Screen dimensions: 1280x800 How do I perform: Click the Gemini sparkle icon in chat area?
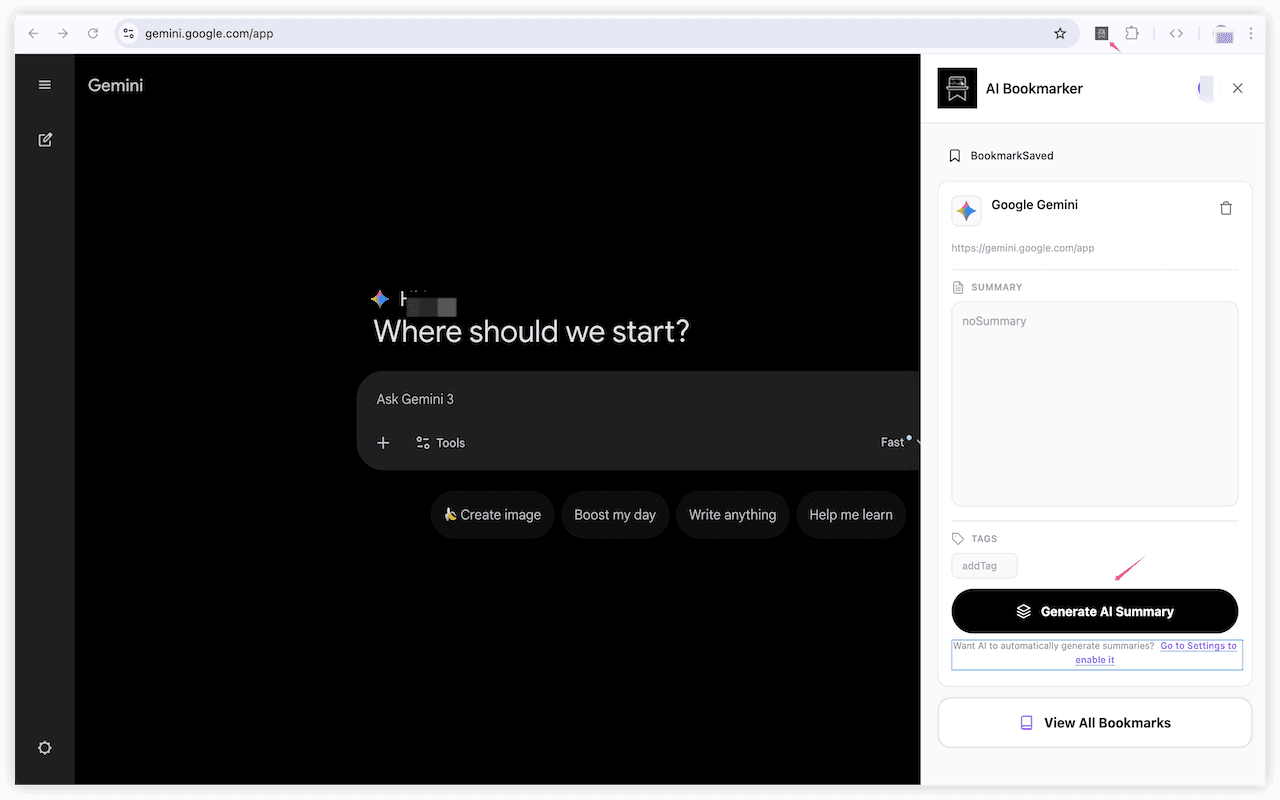pyautogui.click(x=380, y=298)
